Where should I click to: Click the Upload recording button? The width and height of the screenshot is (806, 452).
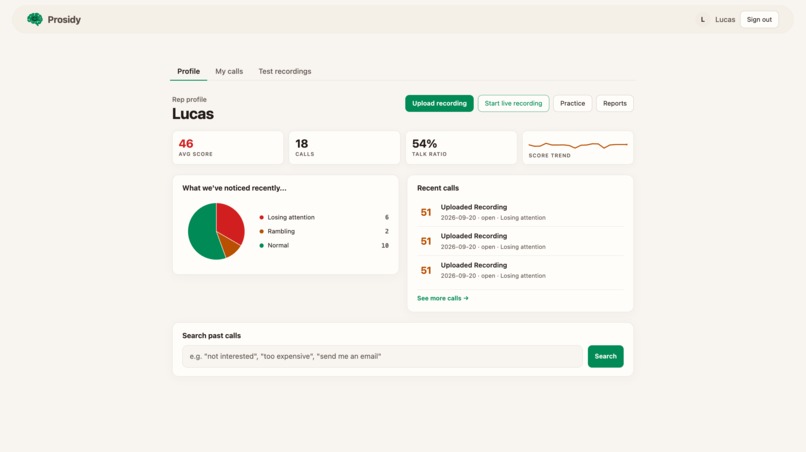(x=439, y=103)
